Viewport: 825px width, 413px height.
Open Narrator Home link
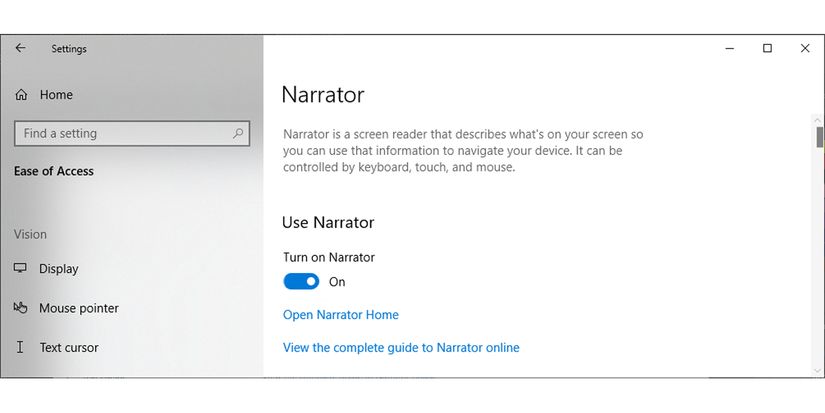[x=341, y=315]
